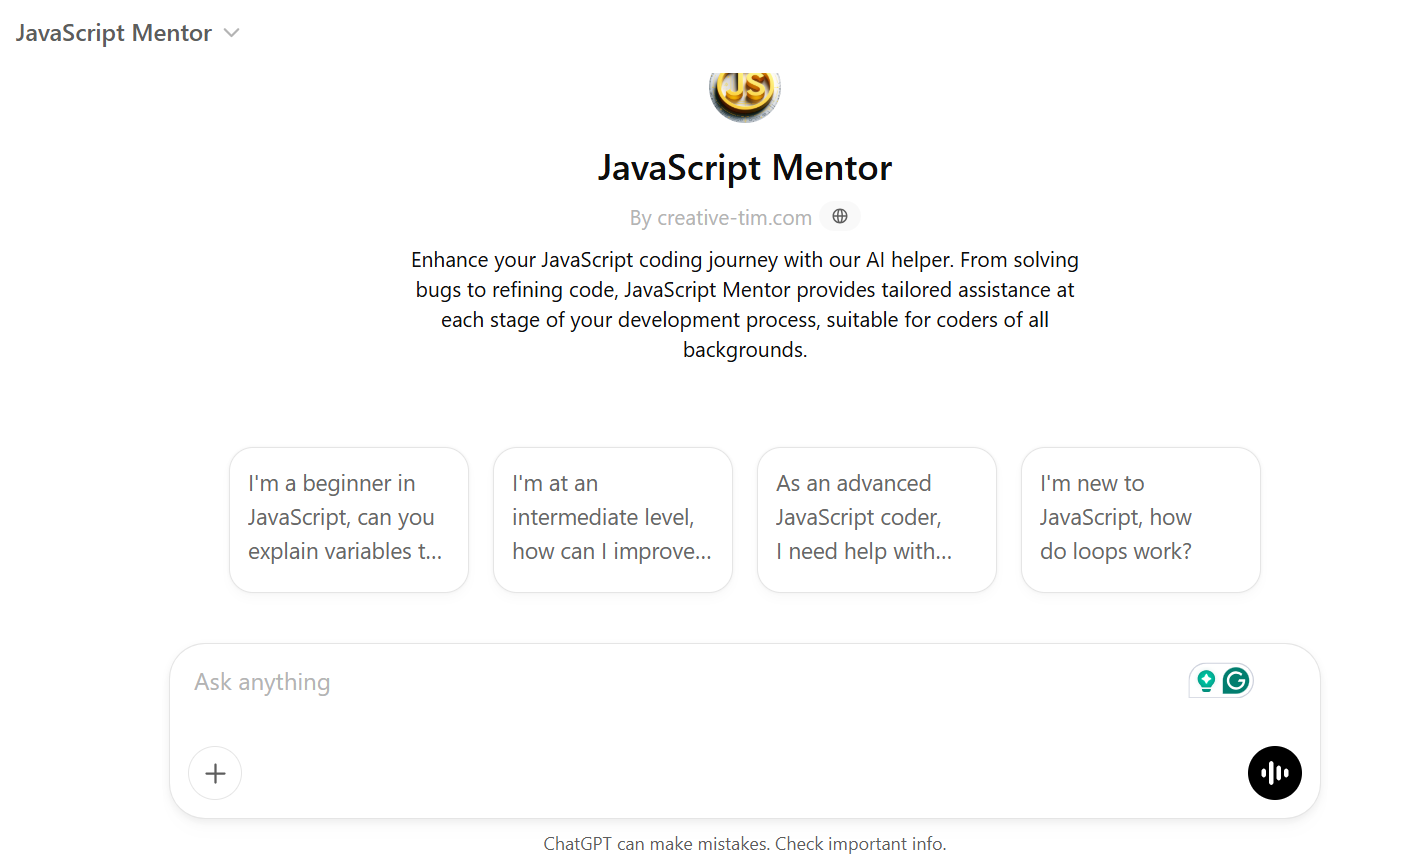Choose the advanced JavaScript coder prompt card

pos(876,519)
